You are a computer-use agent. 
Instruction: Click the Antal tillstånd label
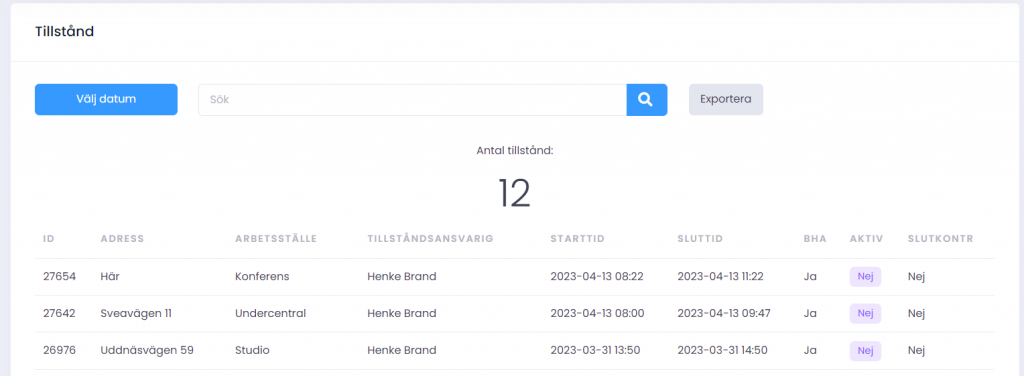point(515,151)
